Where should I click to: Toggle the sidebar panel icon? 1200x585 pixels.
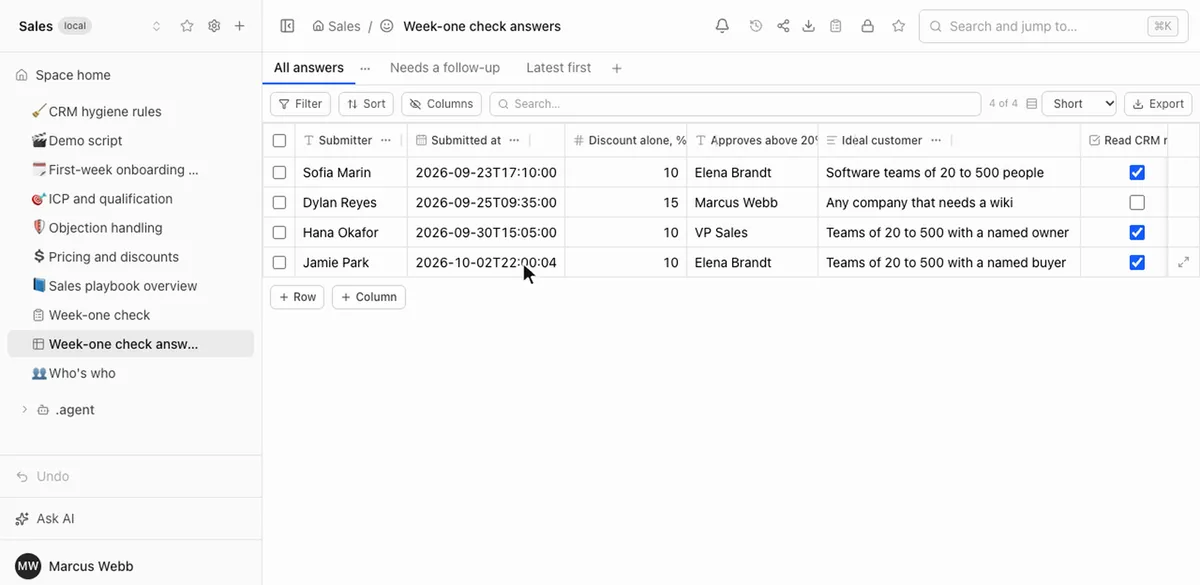(x=287, y=26)
